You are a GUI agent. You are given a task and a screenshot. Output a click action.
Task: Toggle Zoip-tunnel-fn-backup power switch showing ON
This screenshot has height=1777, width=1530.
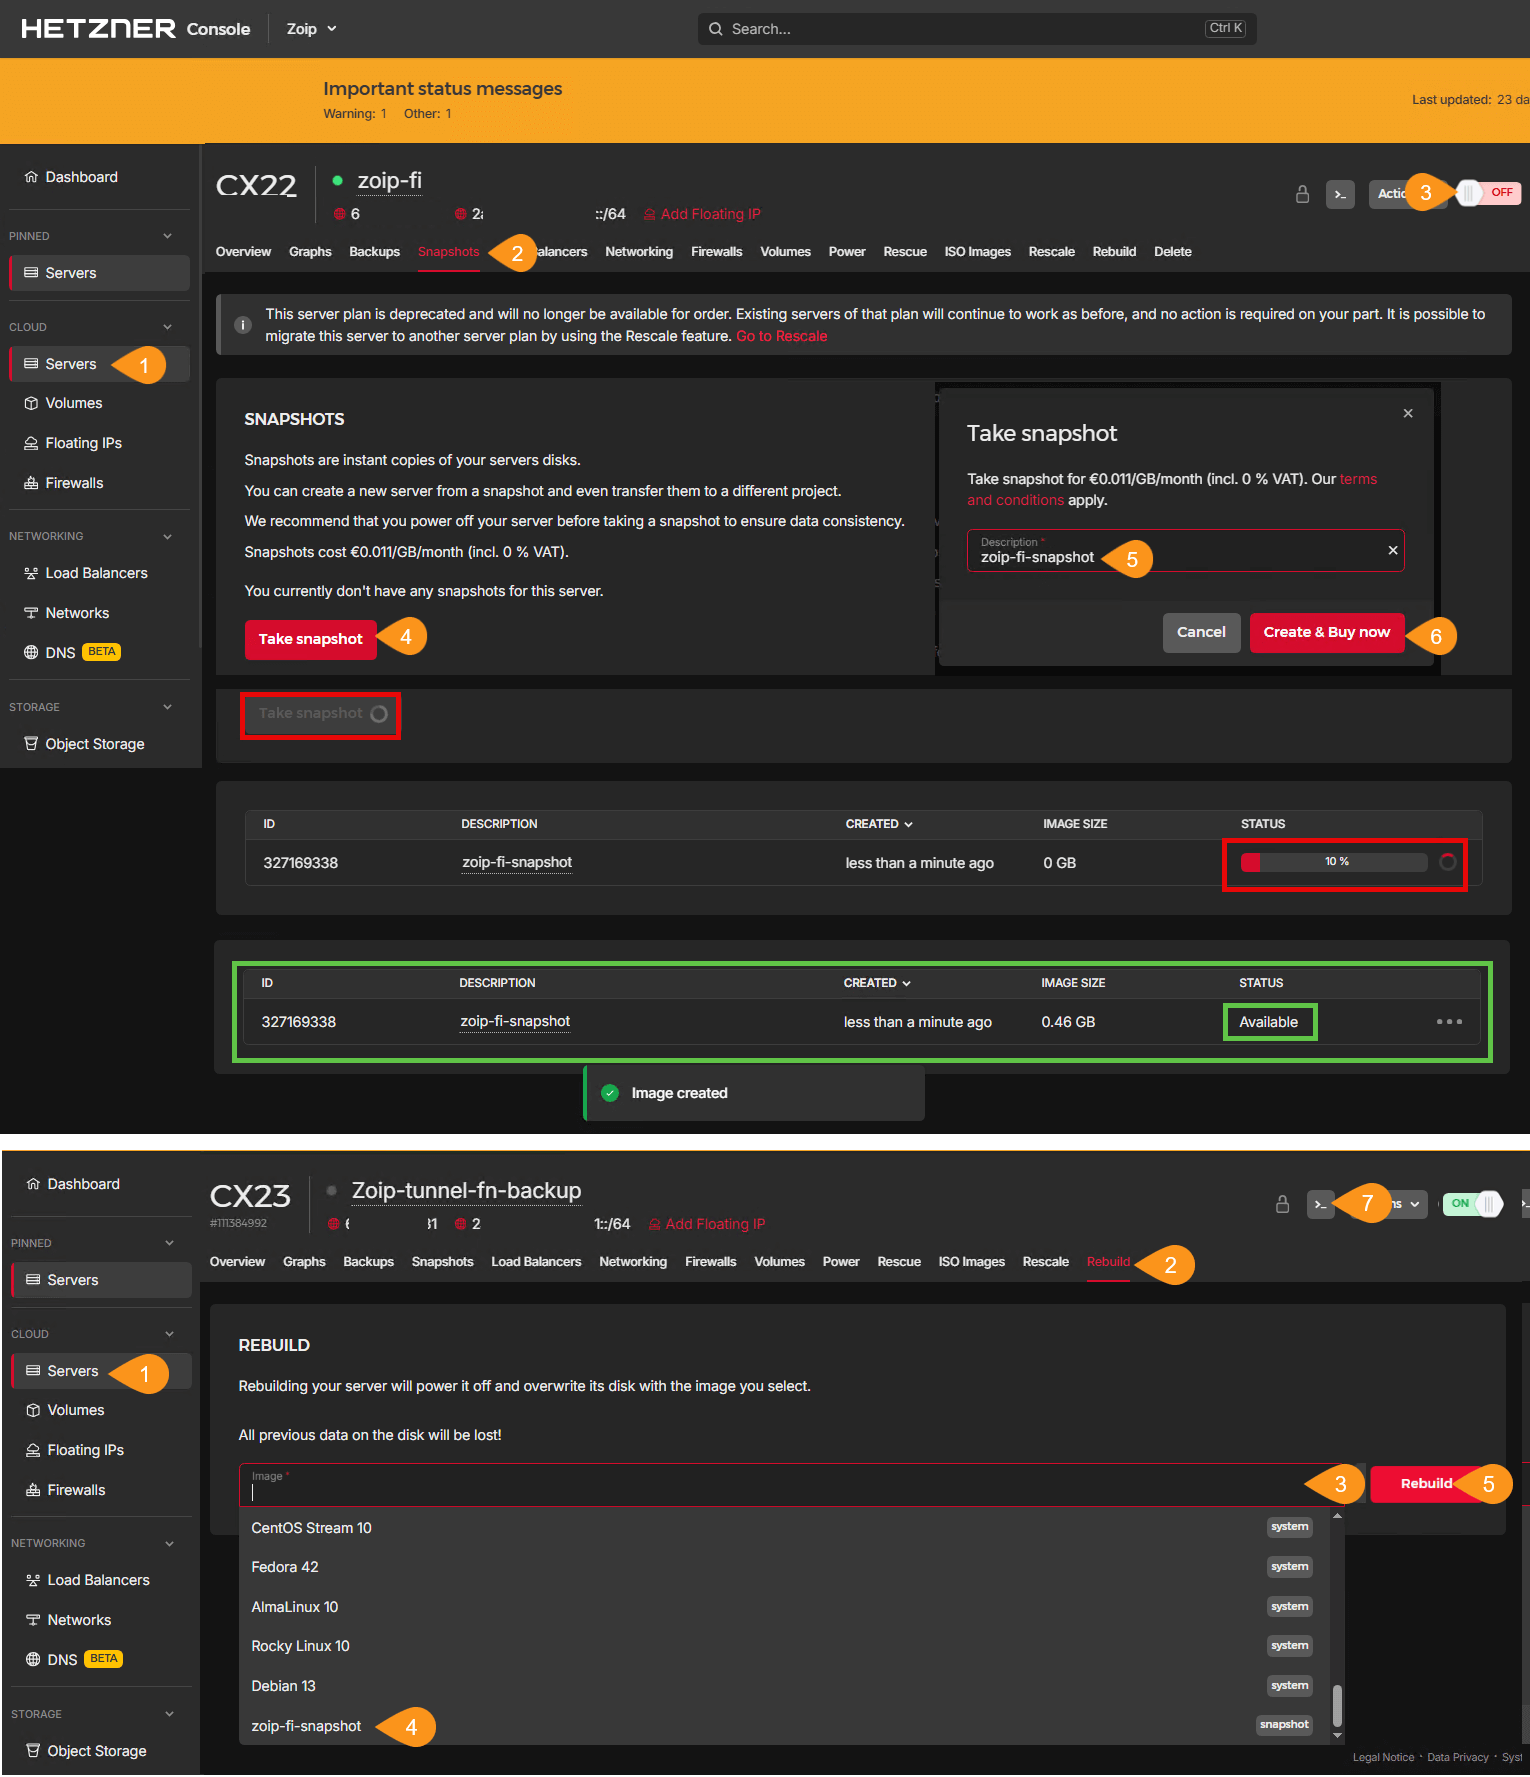click(1473, 1204)
